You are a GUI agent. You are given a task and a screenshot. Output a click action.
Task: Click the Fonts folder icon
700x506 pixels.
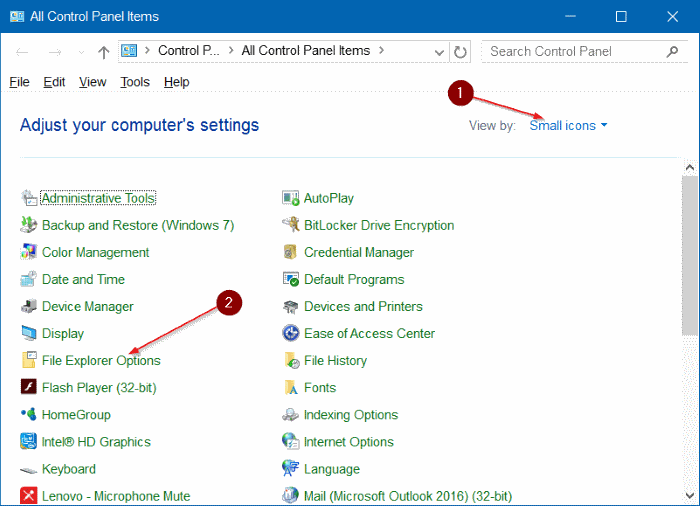(291, 387)
